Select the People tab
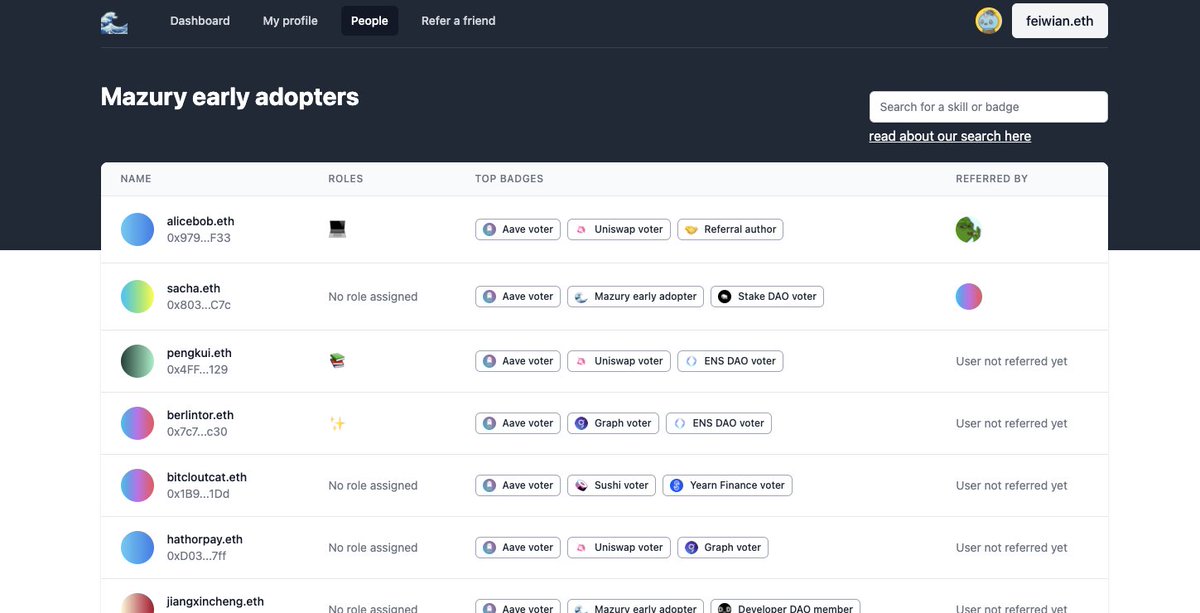 click(369, 21)
